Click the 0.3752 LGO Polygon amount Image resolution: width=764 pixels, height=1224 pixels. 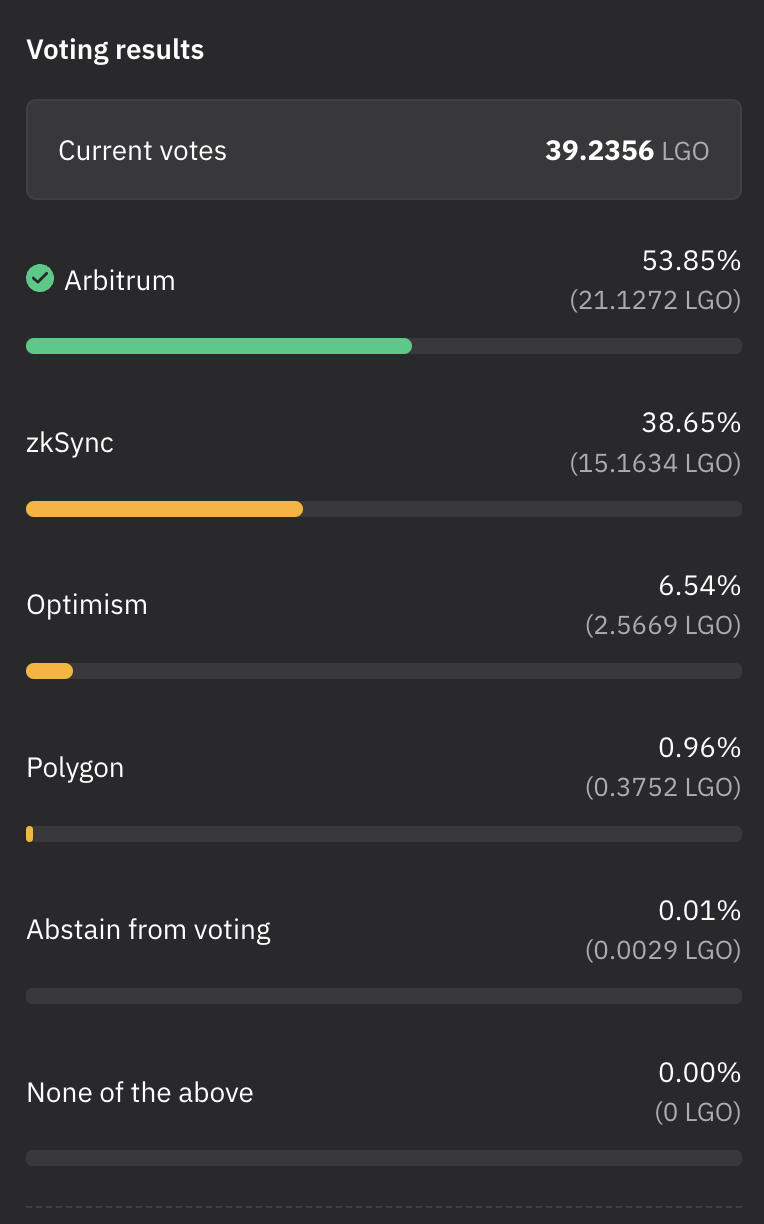pyautogui.click(x=663, y=788)
